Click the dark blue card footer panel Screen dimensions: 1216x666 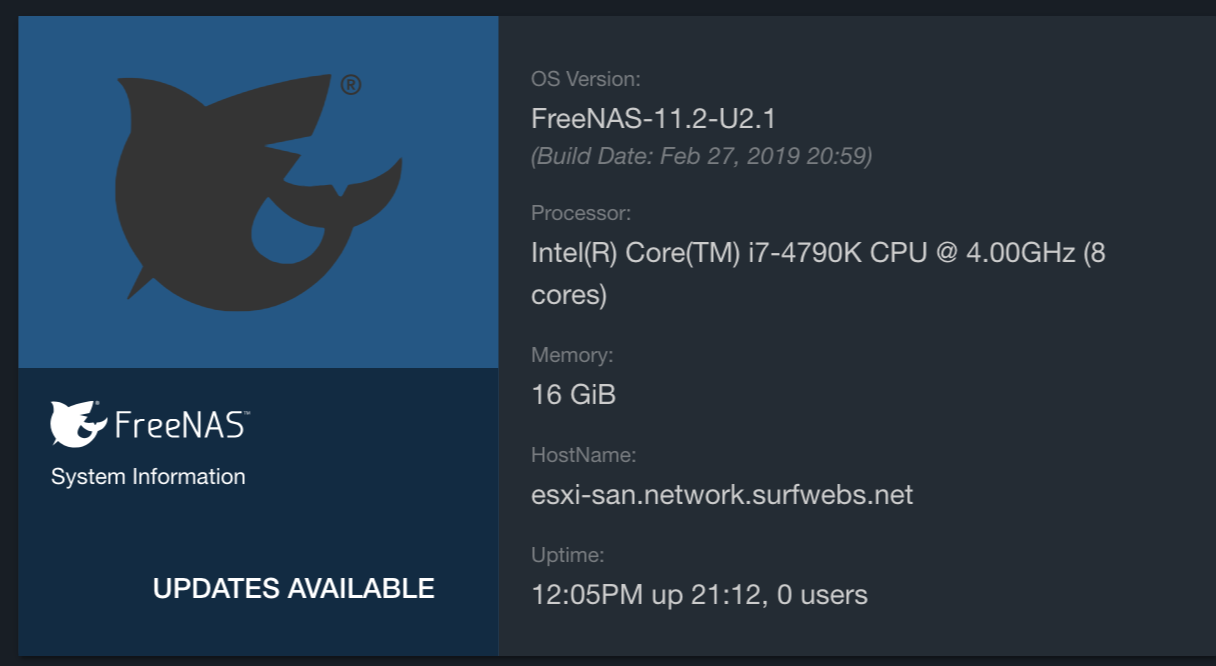click(258, 512)
